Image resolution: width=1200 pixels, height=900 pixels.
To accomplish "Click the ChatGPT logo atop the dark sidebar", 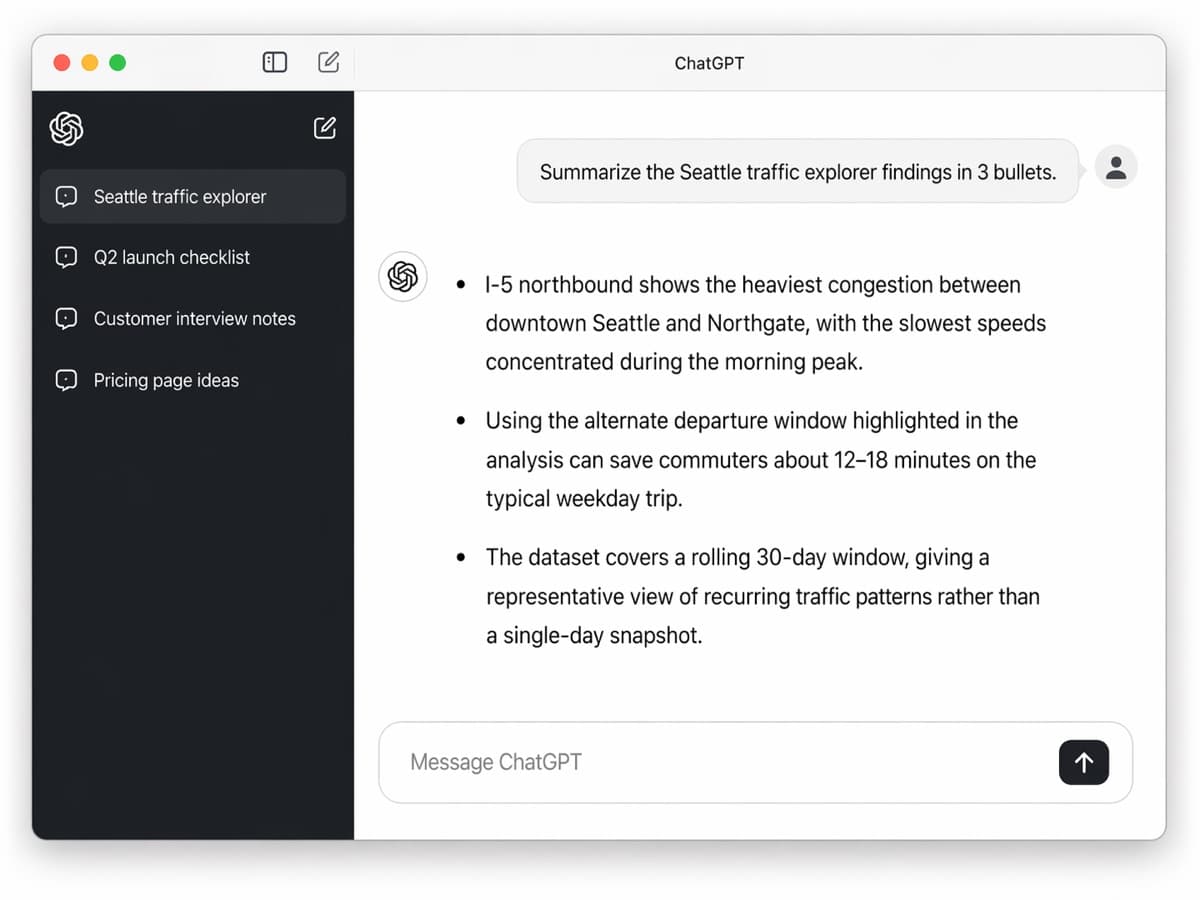I will [66, 128].
